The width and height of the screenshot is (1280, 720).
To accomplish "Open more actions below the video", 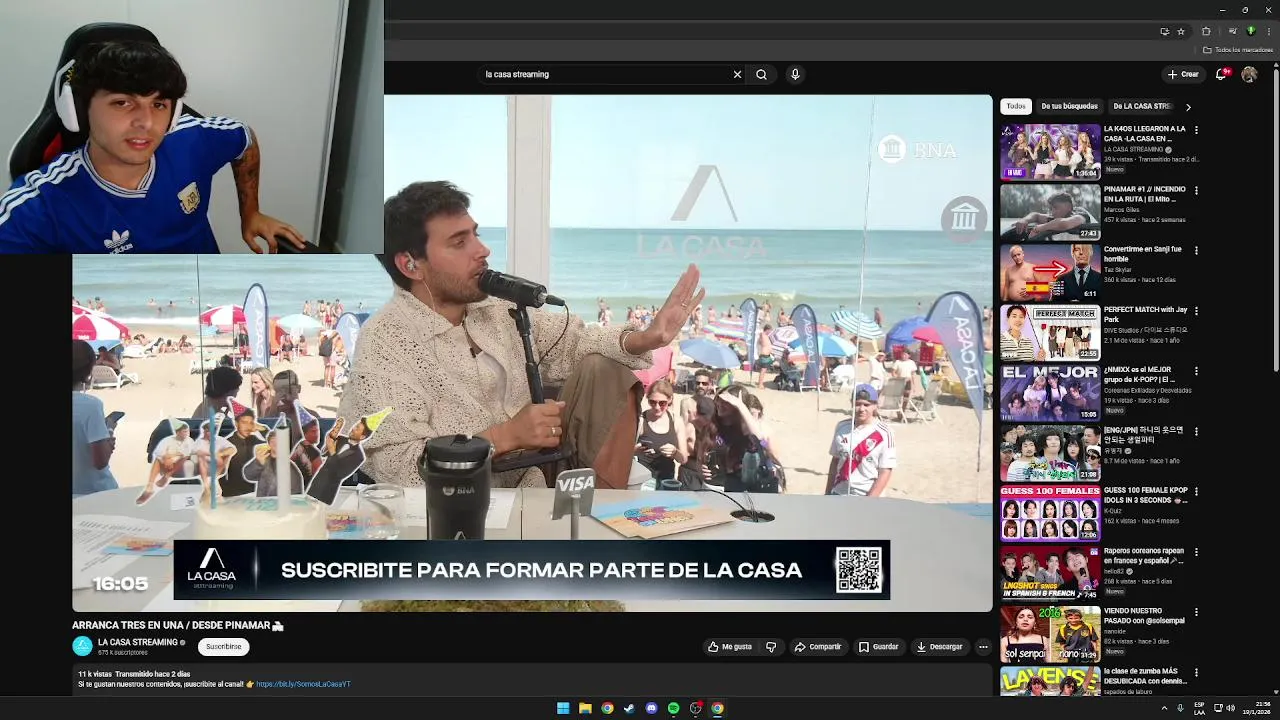I will coord(983,647).
